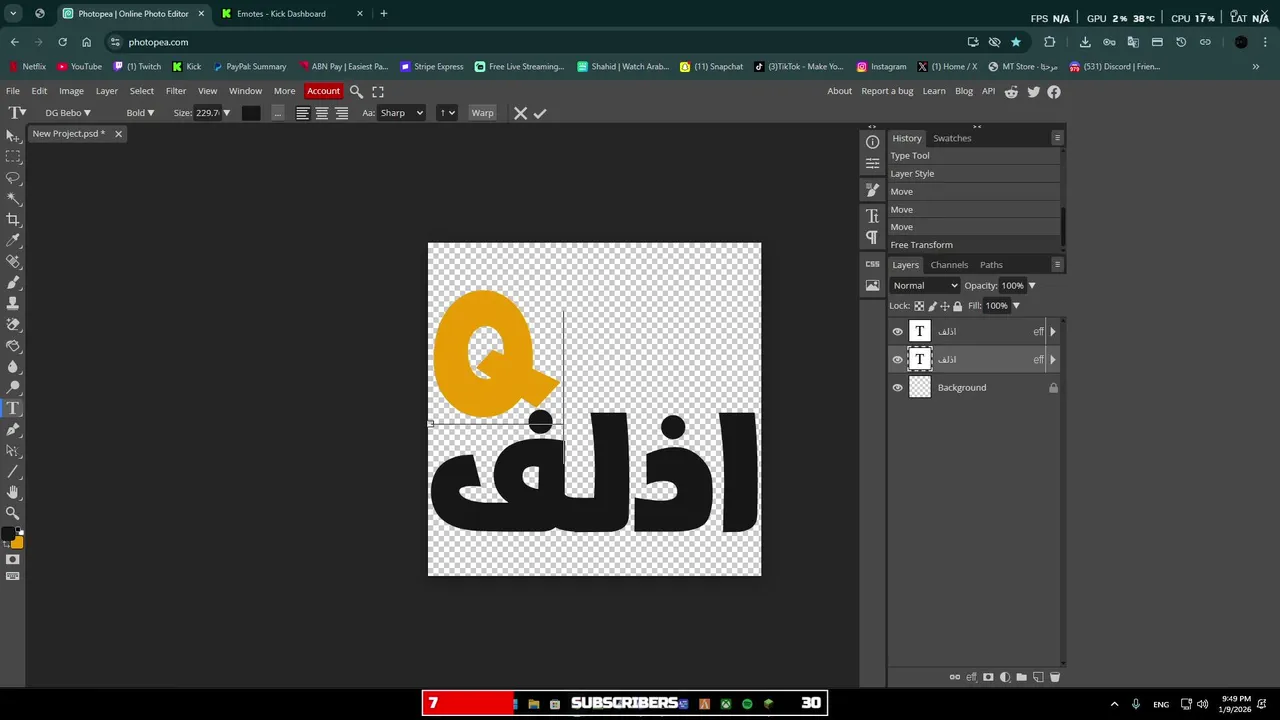Open the Layers panel menu

[x=1057, y=265]
